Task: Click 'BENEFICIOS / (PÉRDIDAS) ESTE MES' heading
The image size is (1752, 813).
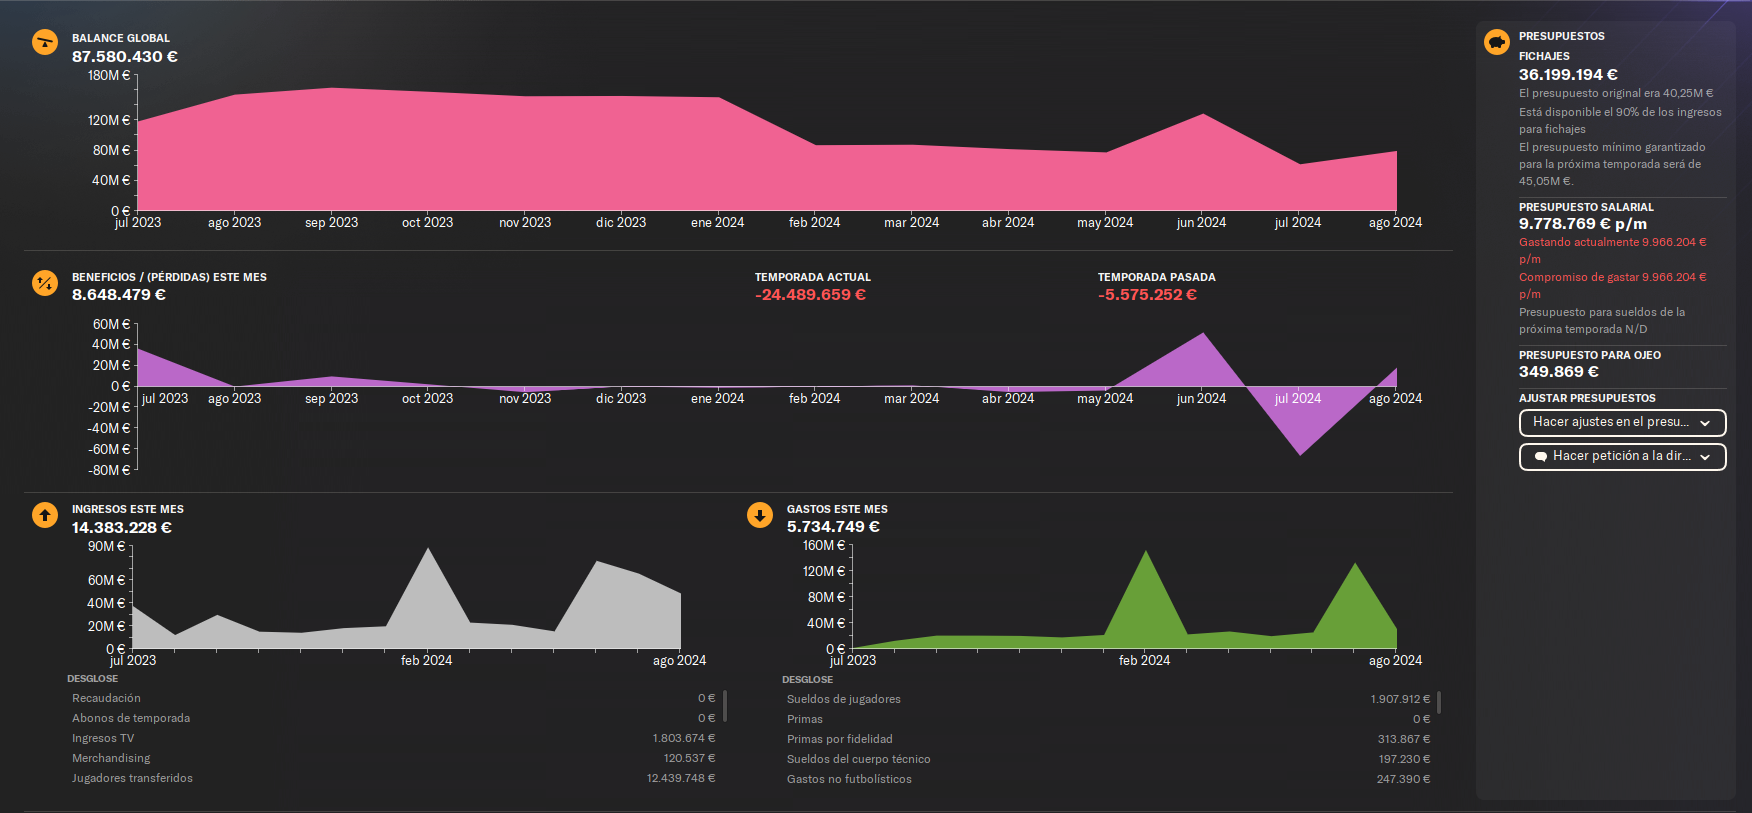Action: [x=169, y=277]
